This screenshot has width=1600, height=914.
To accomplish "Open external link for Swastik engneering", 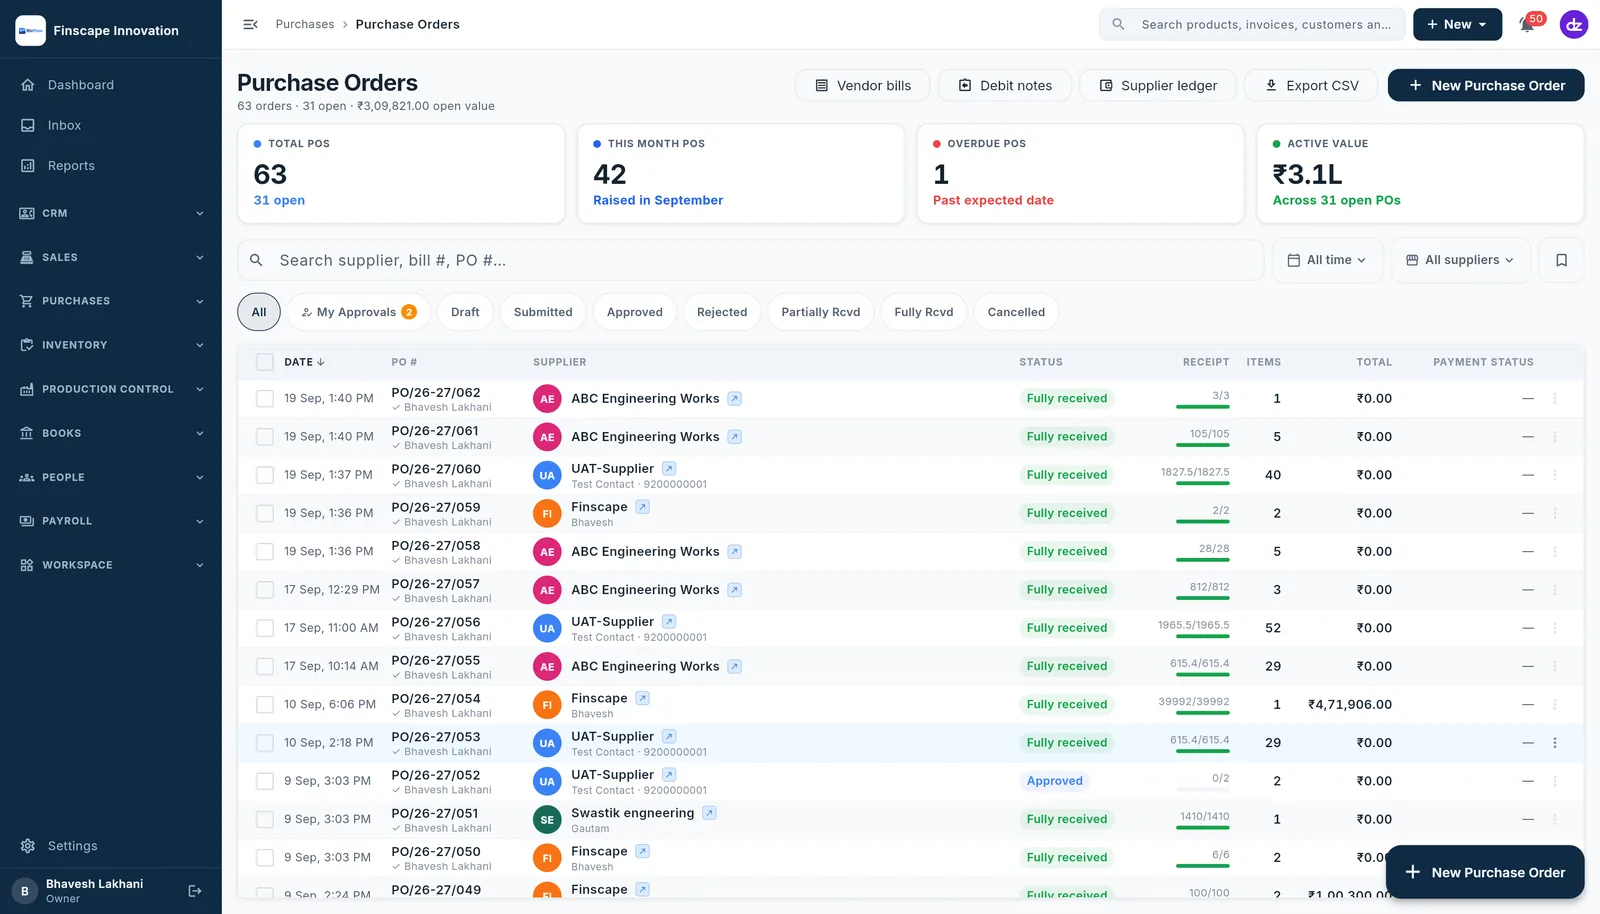I will pyautogui.click(x=709, y=813).
